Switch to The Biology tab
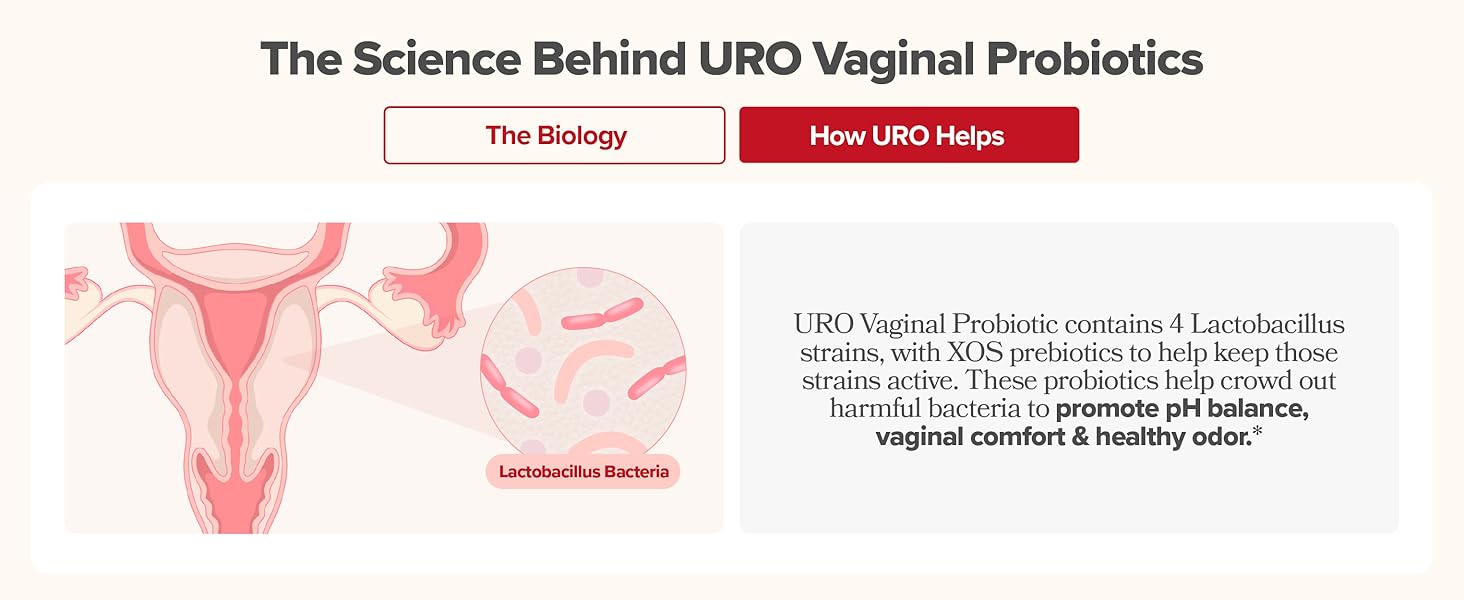Screen dimensions: 1464x600 555,135
